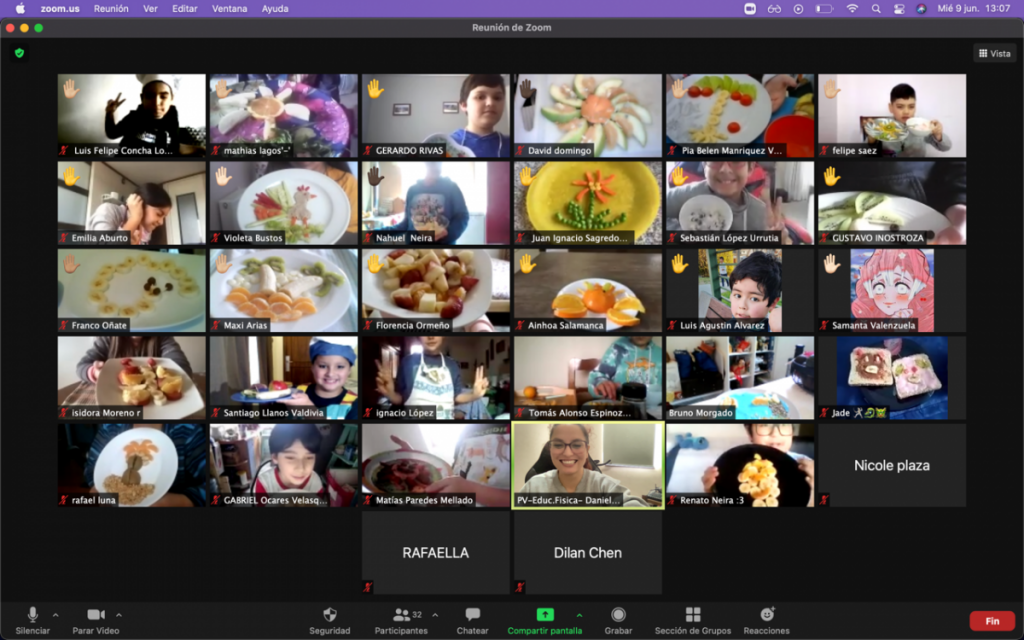The width and height of the screenshot is (1024, 640).
Task: Select the Nicole plaza video tile
Action: point(891,465)
